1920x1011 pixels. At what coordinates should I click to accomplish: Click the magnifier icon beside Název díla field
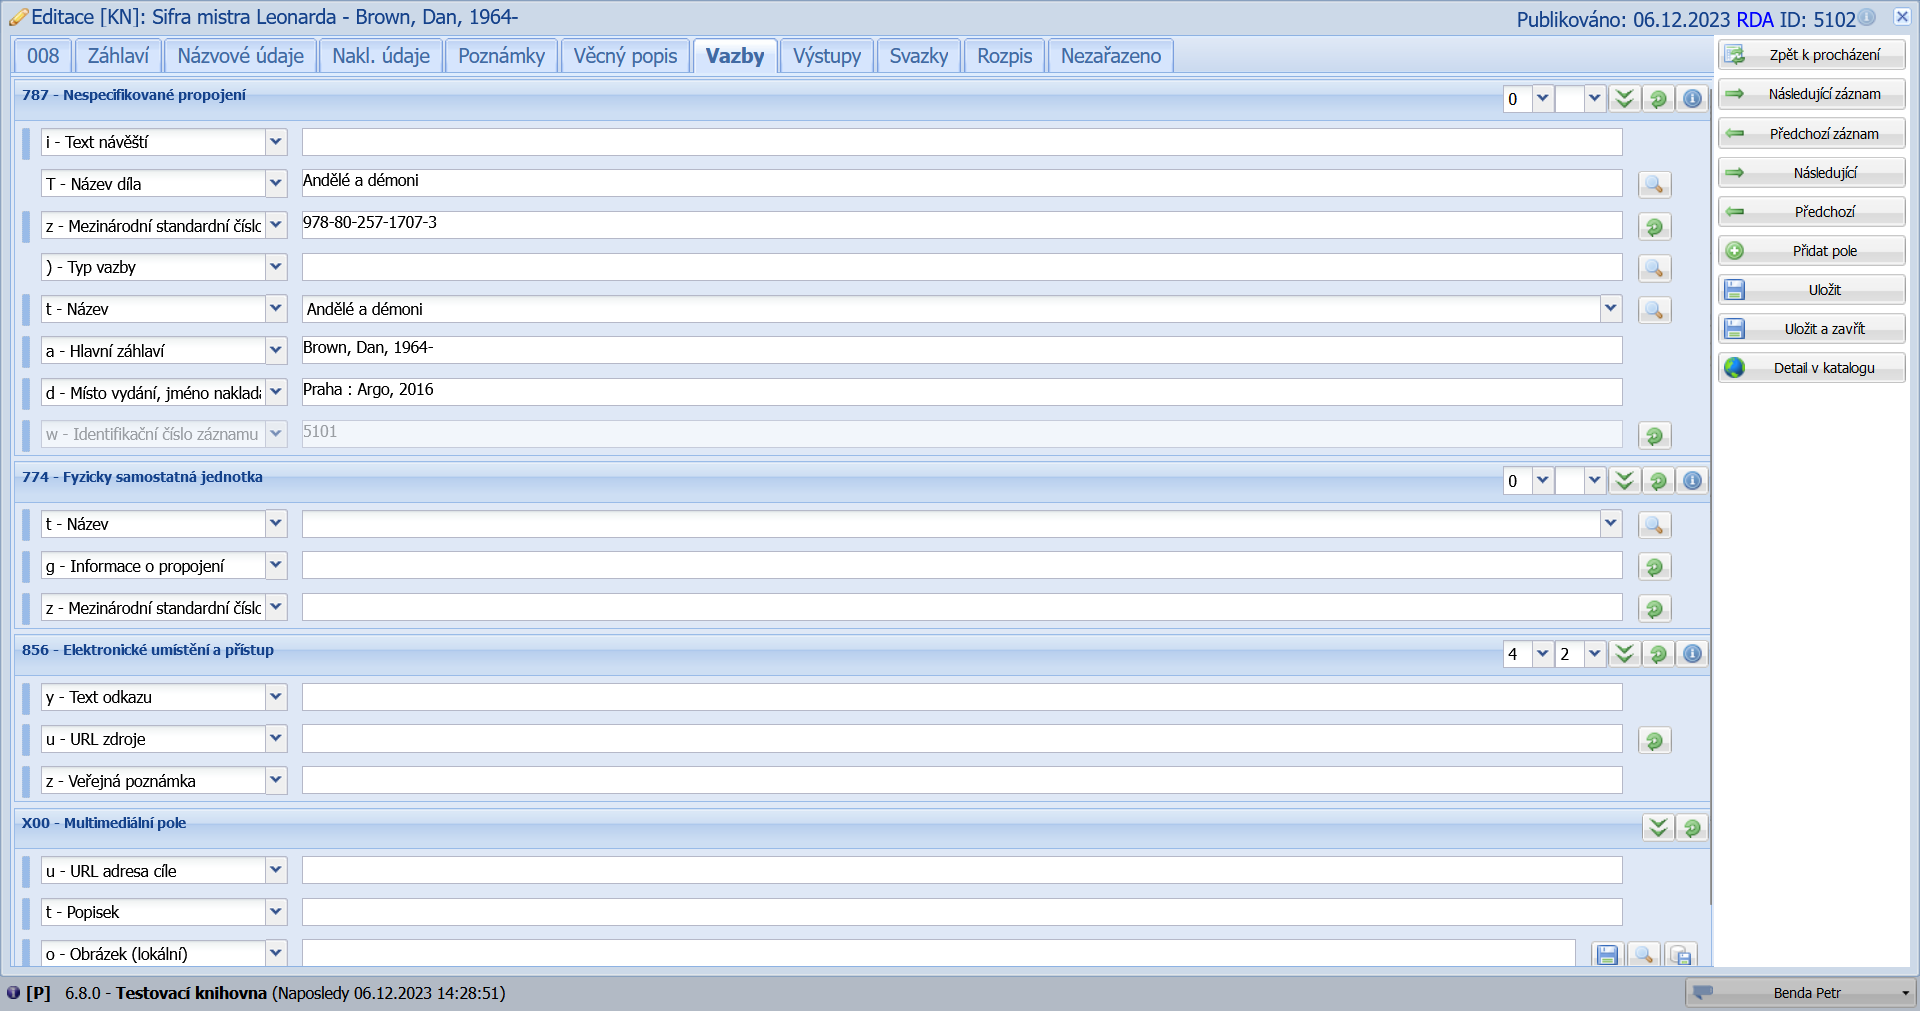1654,185
